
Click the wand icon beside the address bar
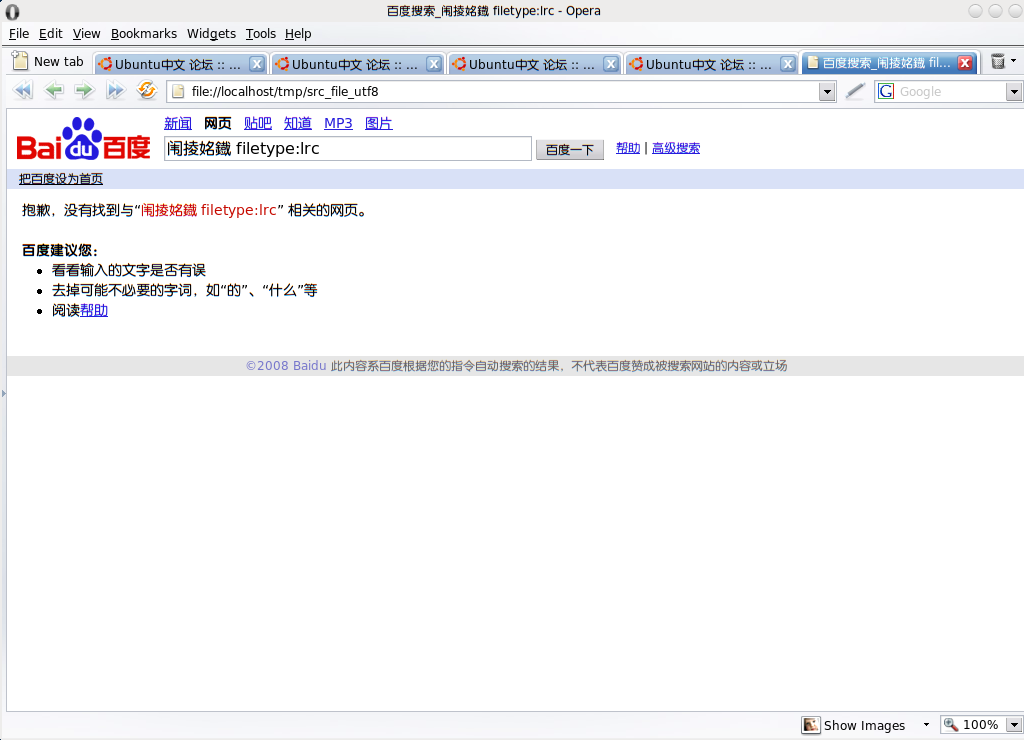pyautogui.click(x=855, y=91)
